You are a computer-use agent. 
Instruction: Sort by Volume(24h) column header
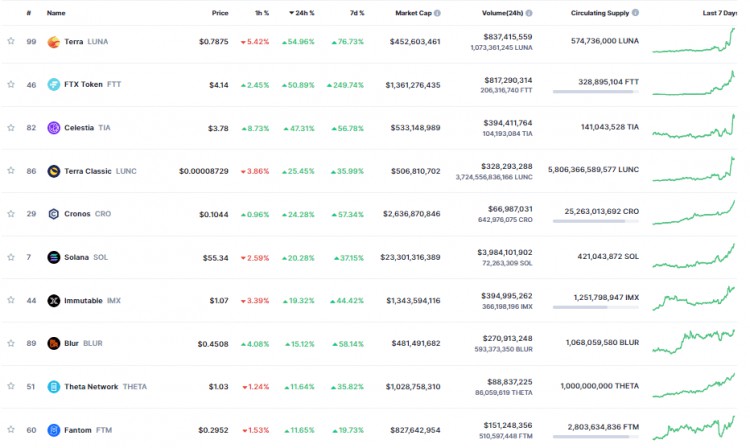click(x=502, y=13)
